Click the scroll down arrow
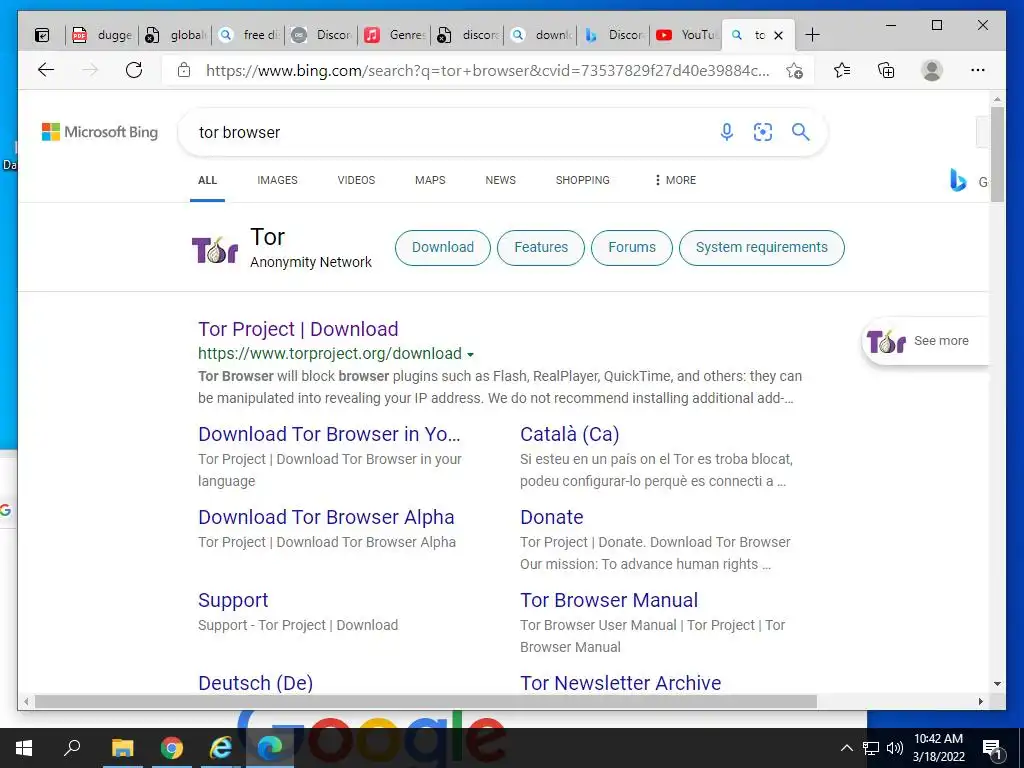 click(997, 684)
